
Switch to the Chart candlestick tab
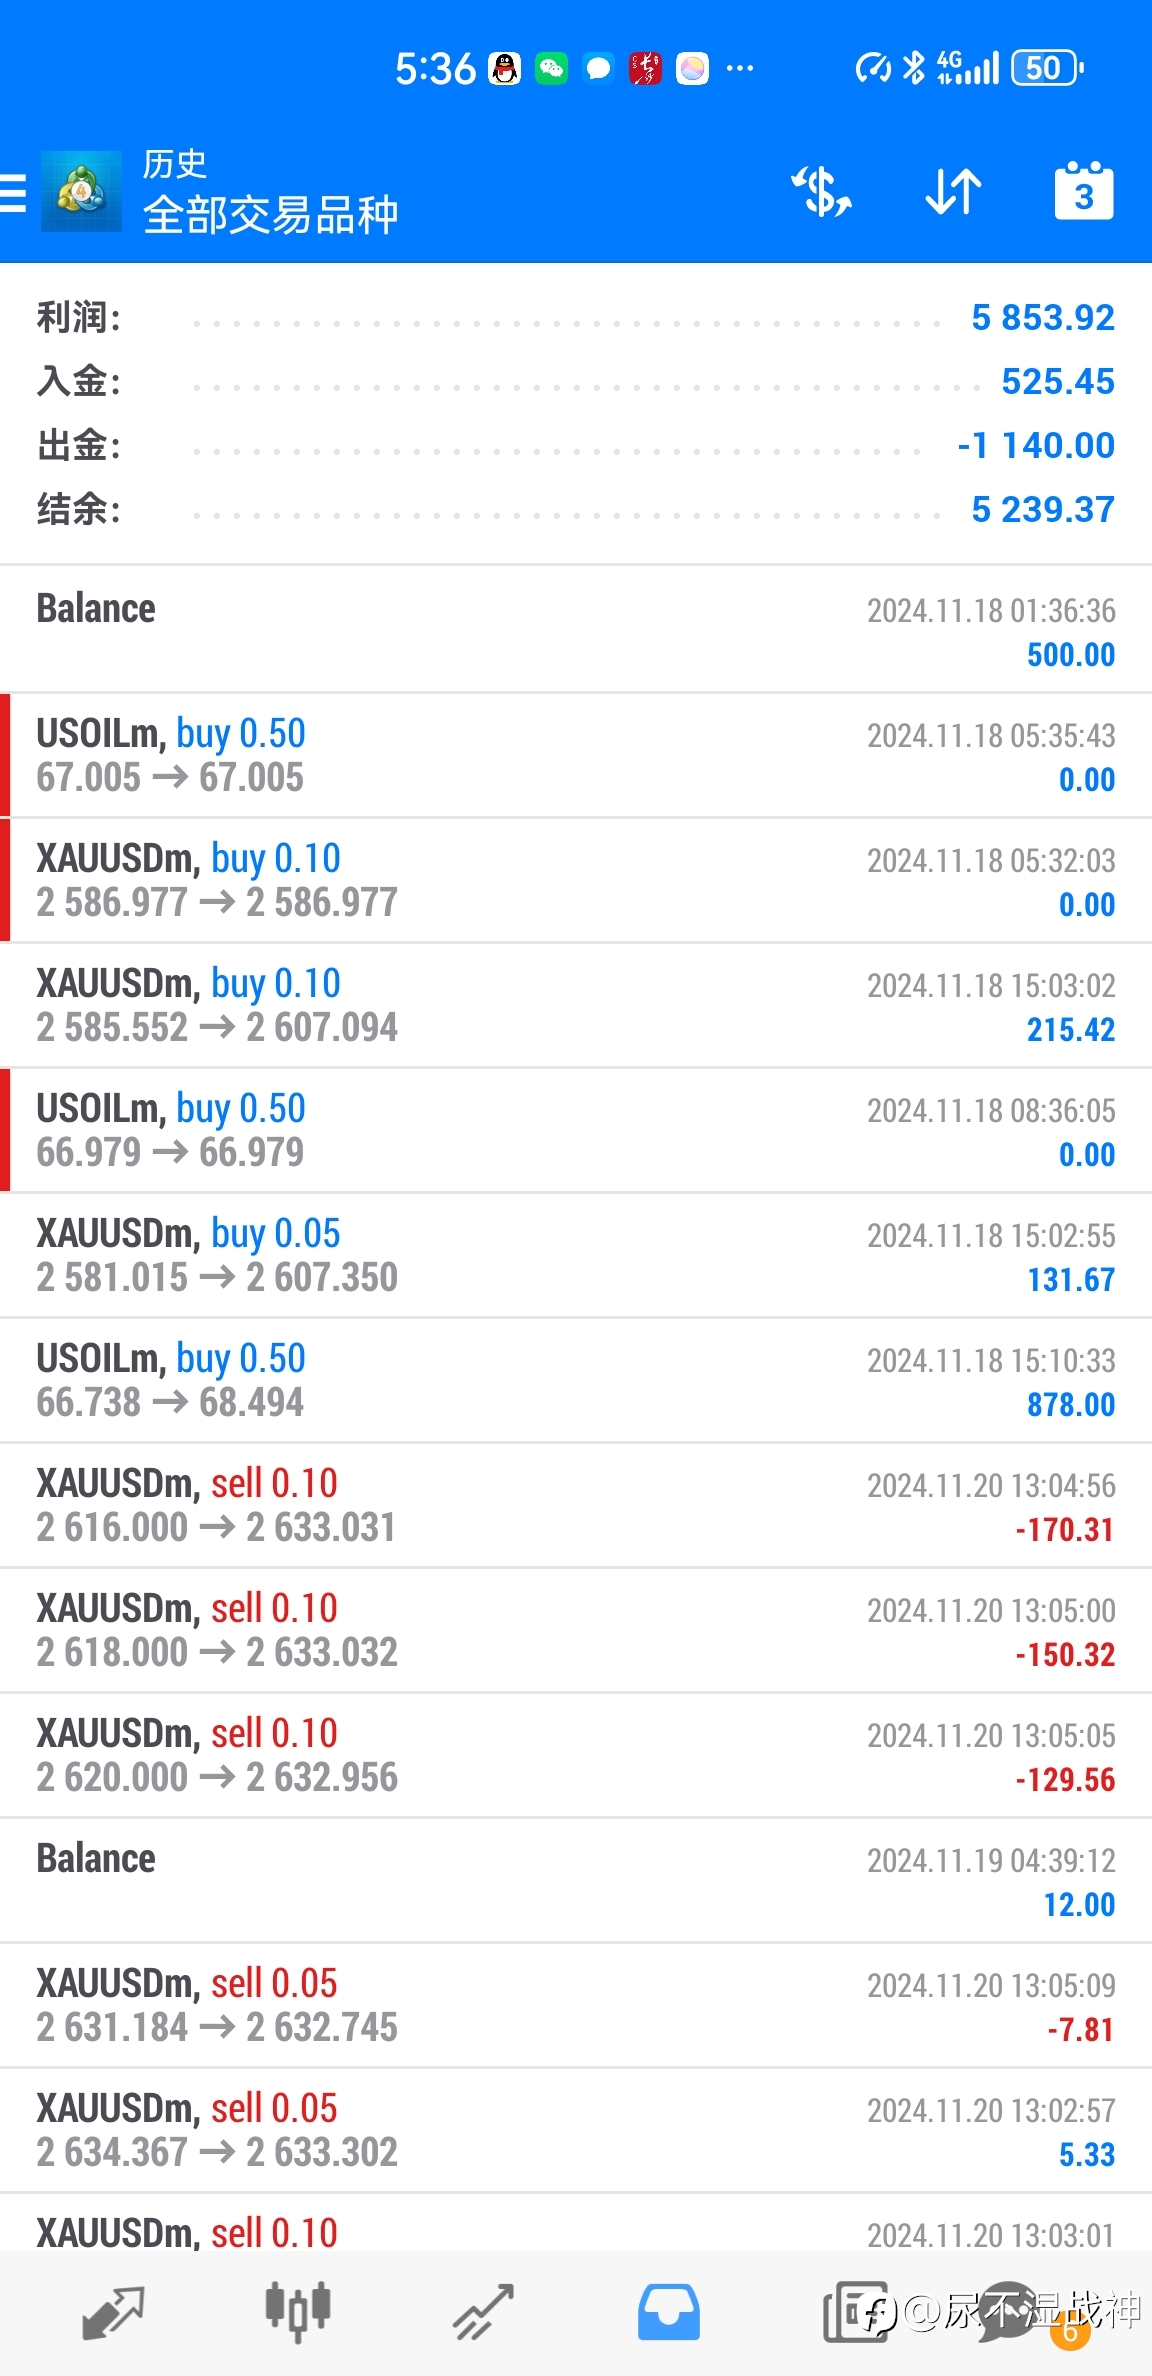point(298,2311)
